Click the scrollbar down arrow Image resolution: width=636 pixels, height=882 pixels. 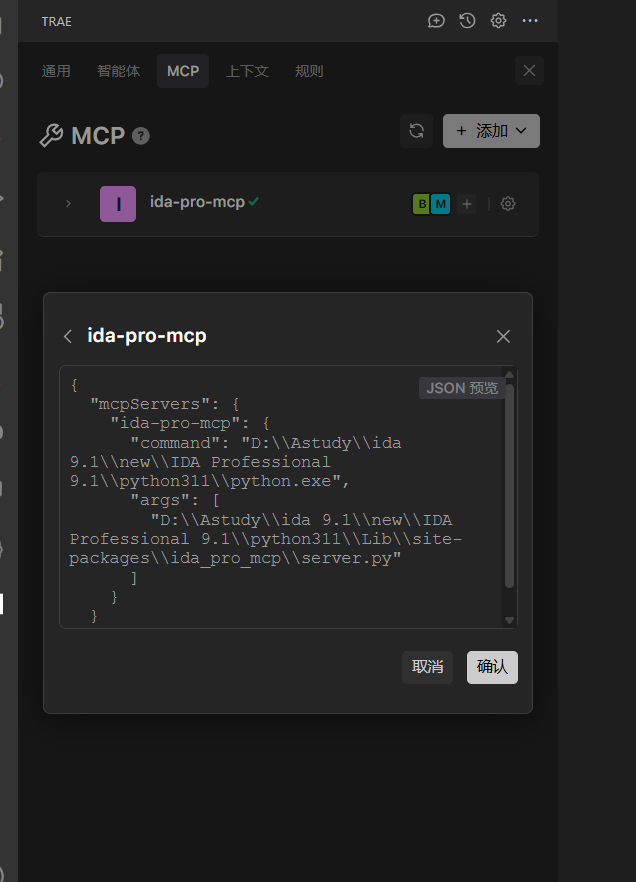point(509,620)
